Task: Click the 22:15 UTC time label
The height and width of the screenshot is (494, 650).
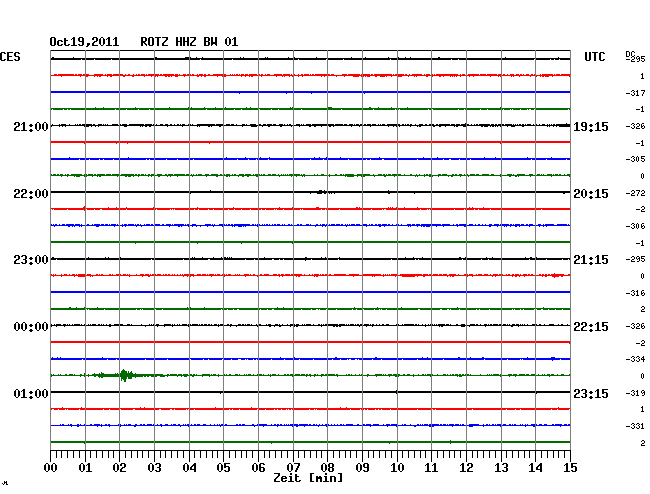Action: tap(591, 327)
